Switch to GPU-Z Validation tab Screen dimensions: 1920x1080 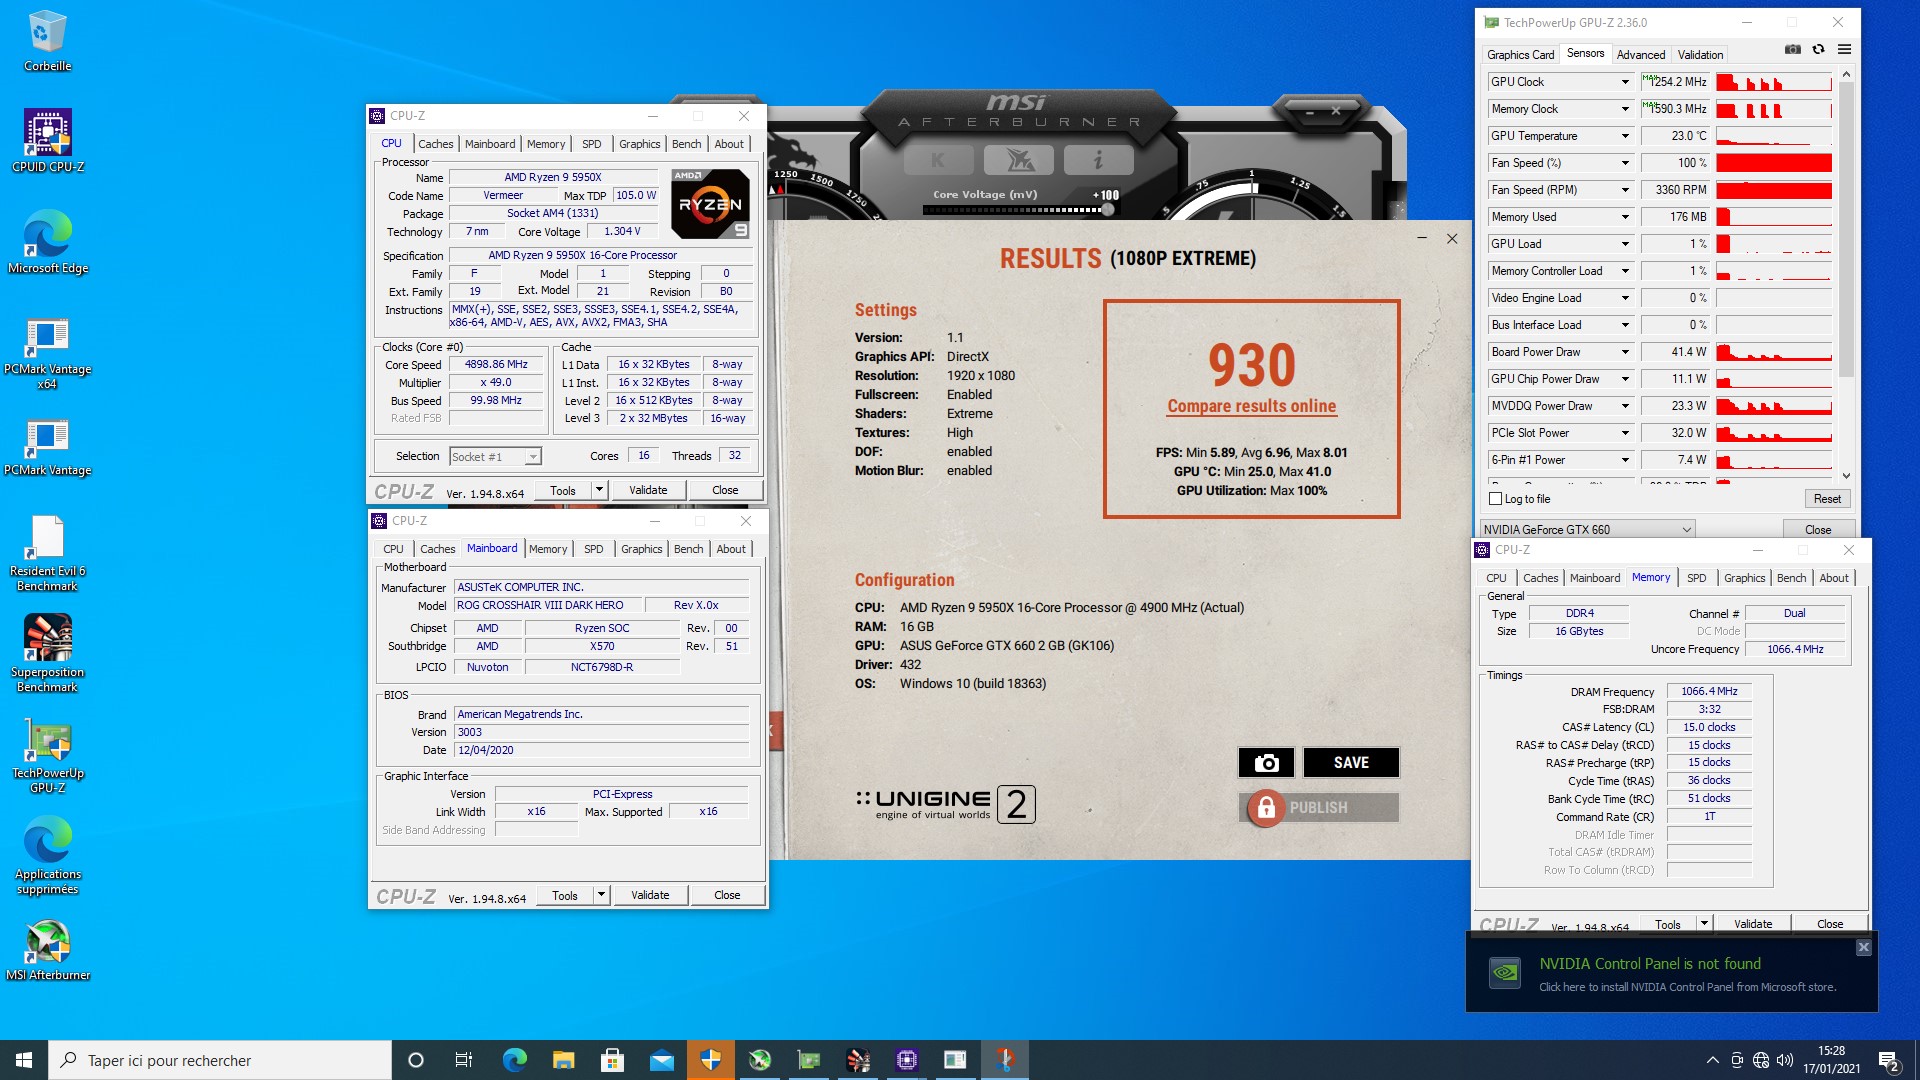click(1700, 55)
